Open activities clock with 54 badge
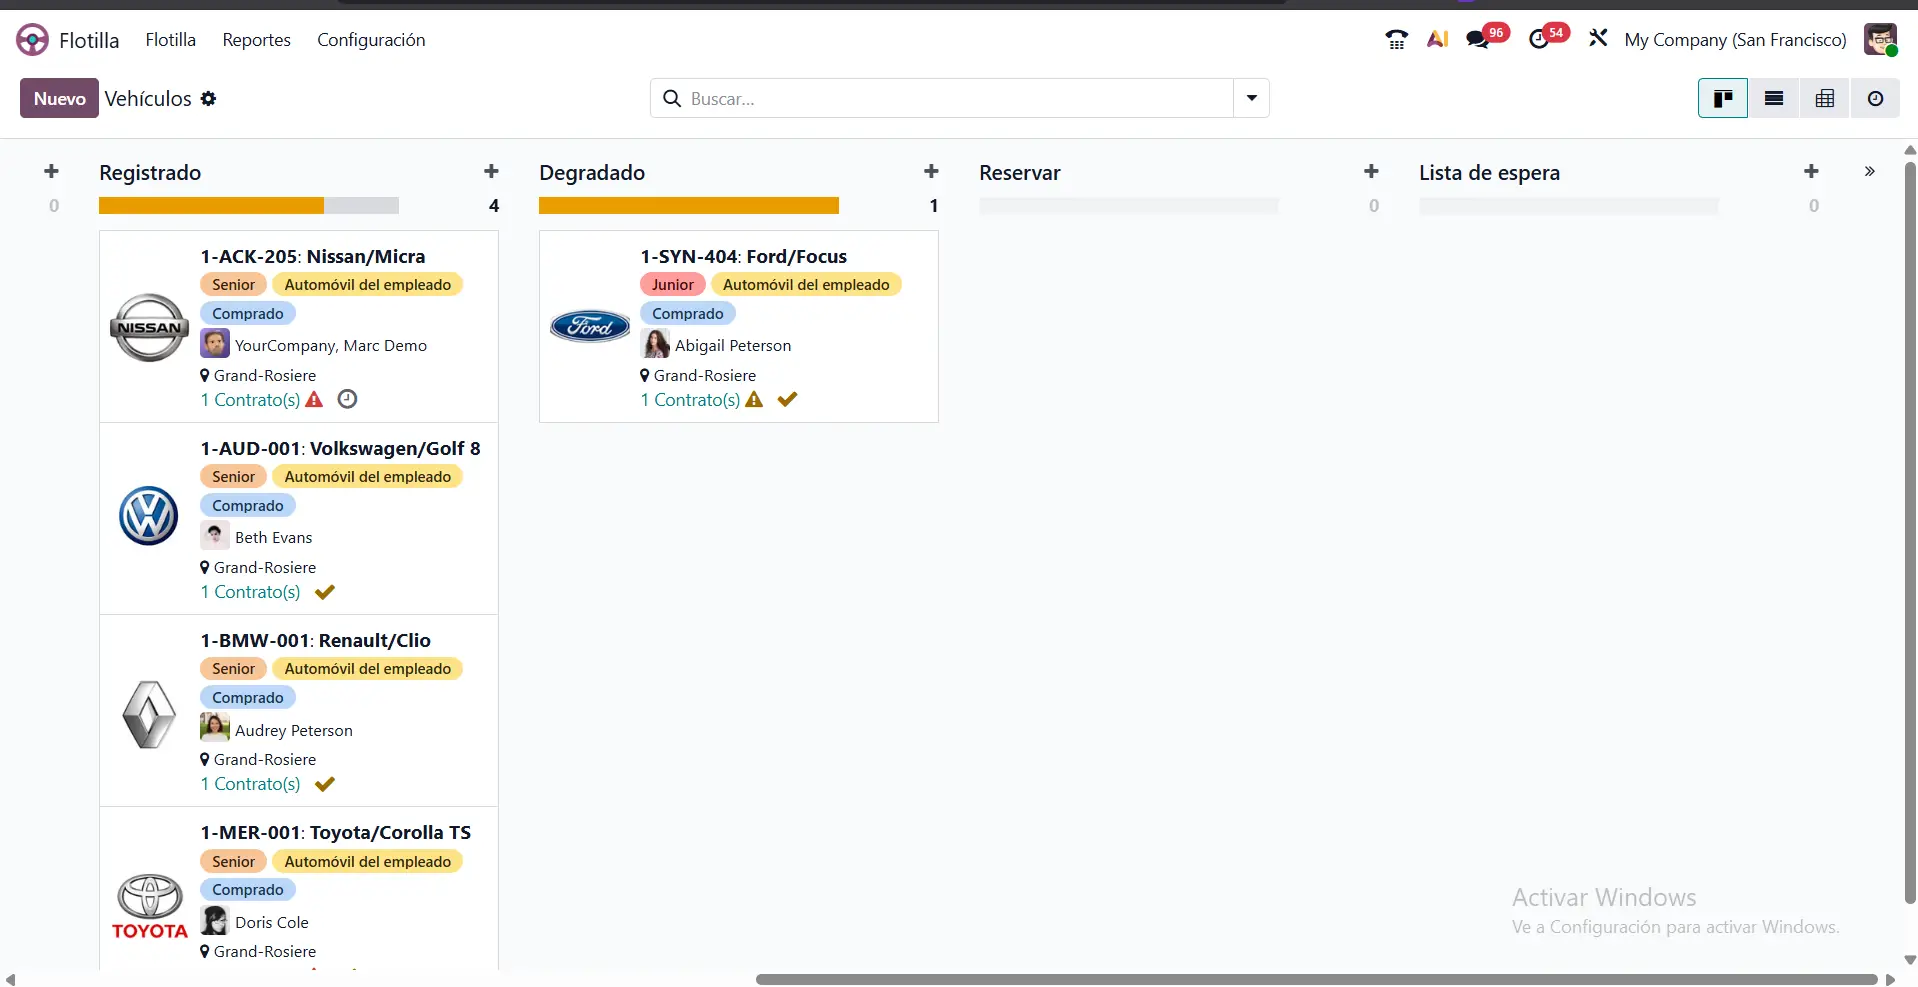1918x987 pixels. [1539, 40]
